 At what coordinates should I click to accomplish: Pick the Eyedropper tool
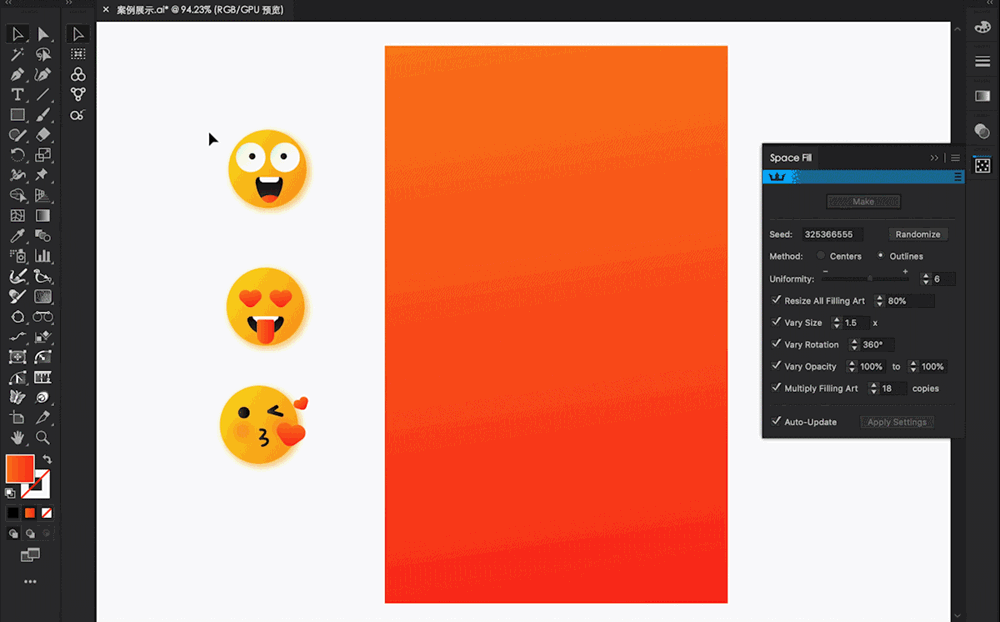[x=17, y=236]
